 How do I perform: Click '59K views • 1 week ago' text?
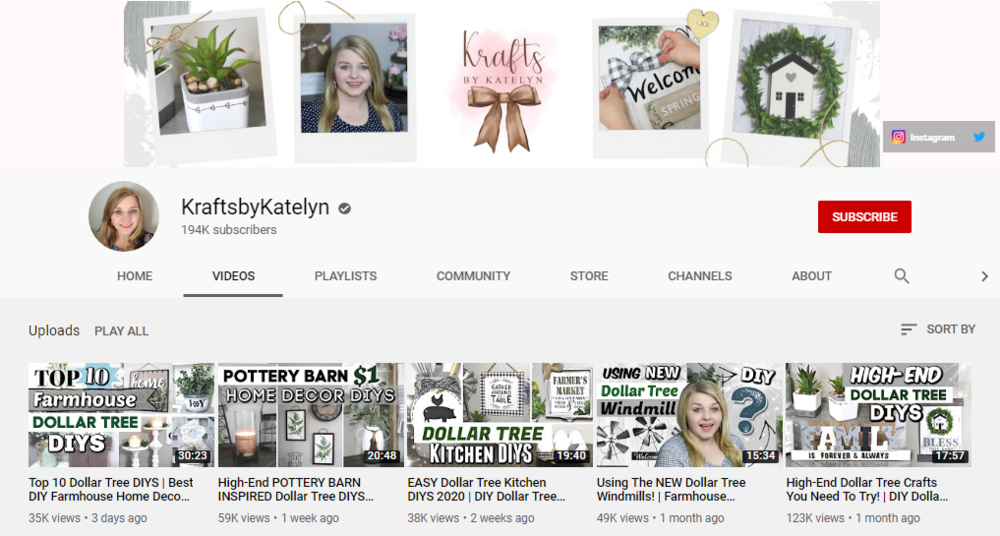tap(278, 518)
